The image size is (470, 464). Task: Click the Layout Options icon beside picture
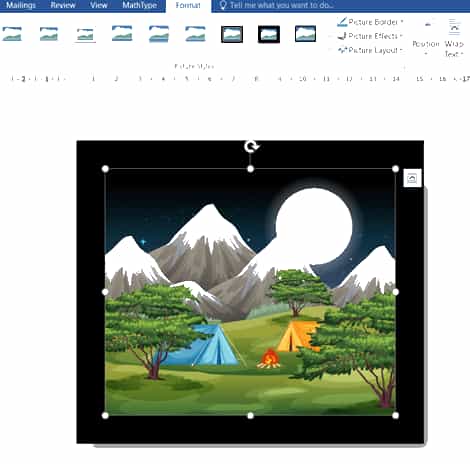click(x=412, y=178)
